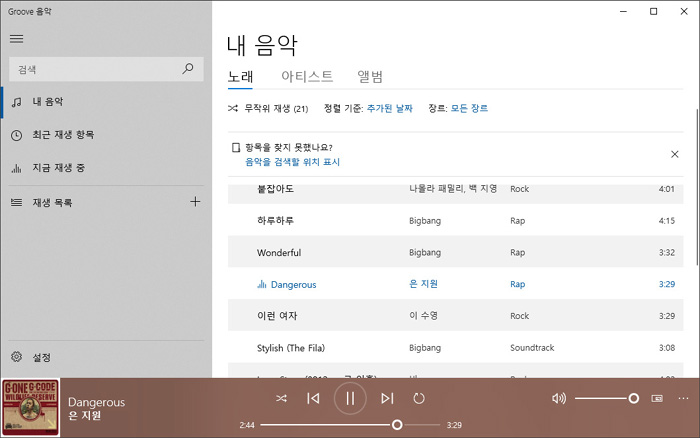Select song 이런 여자
700x438 pixels.
pos(455,316)
